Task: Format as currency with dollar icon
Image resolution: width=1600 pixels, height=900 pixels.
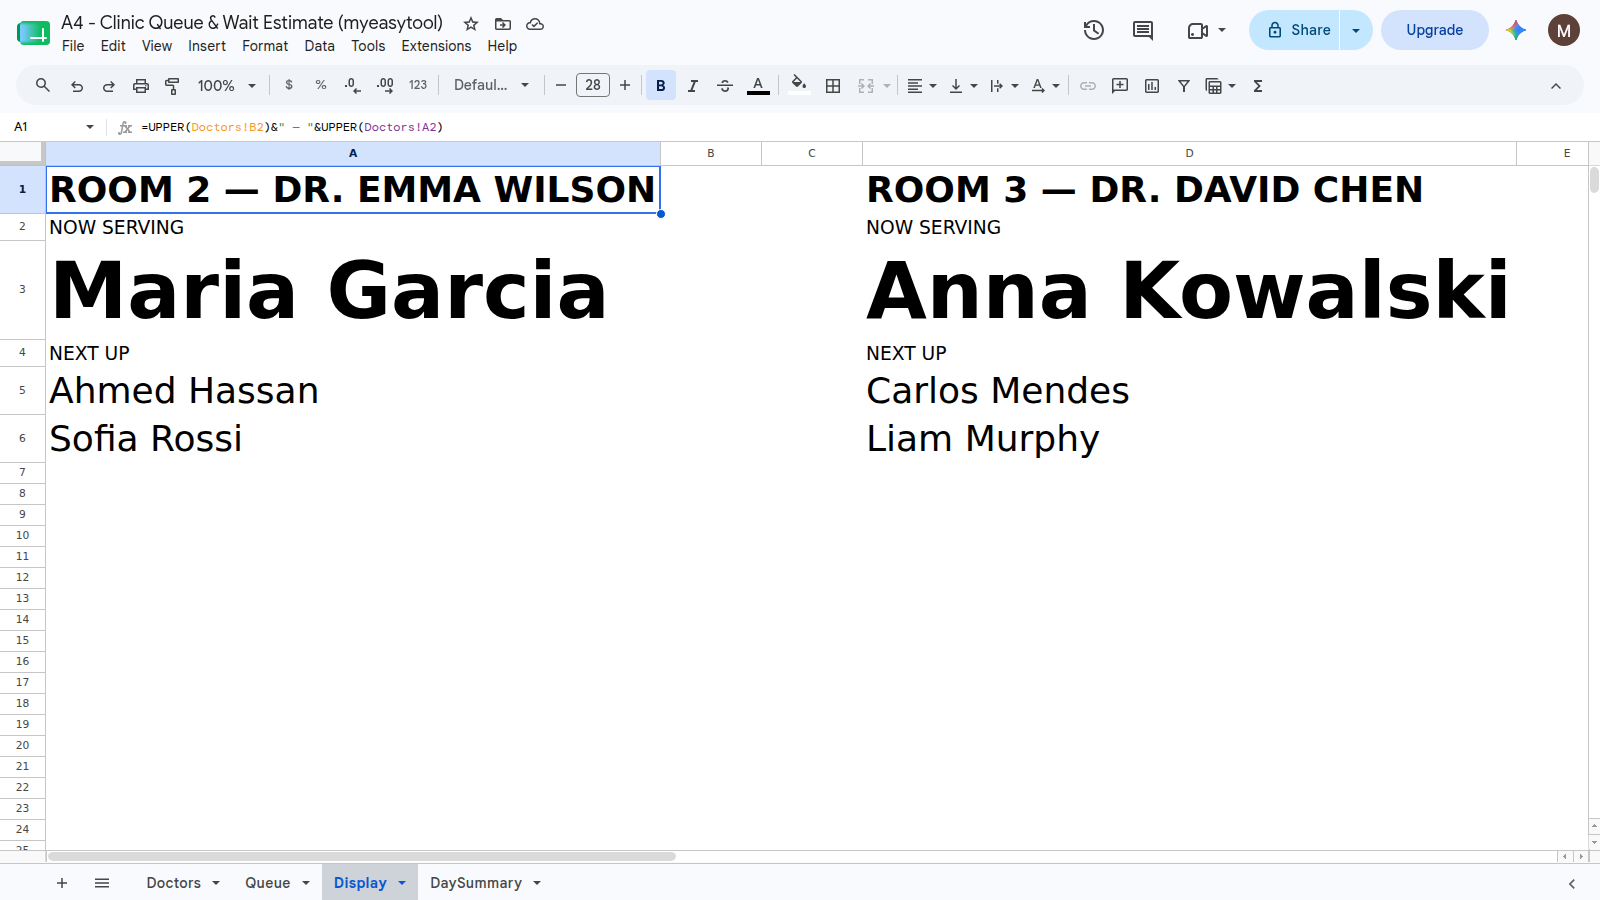Action: 289,86
